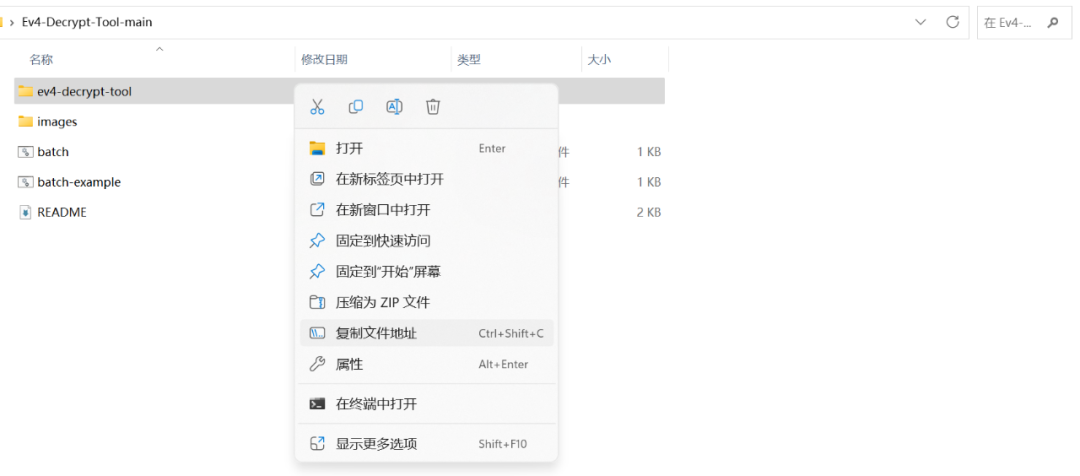Expand the address bar history dropdown

[920, 22]
